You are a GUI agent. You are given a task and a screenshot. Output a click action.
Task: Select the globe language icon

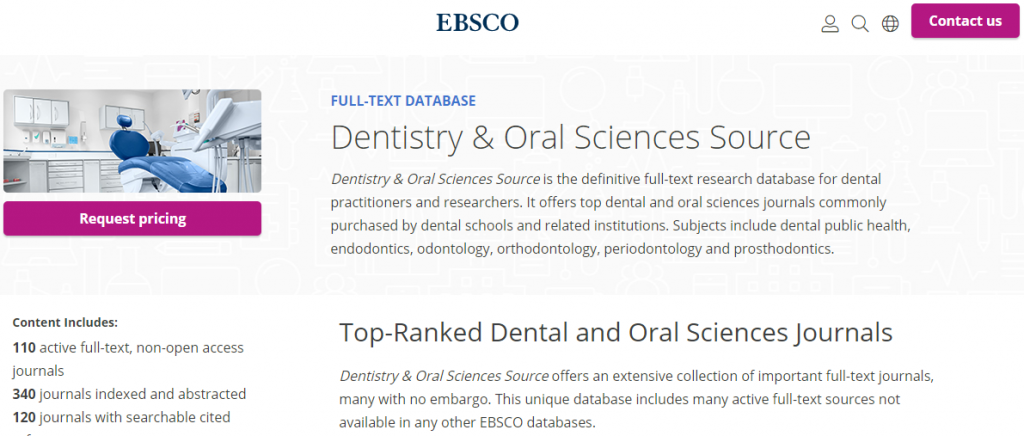(890, 23)
